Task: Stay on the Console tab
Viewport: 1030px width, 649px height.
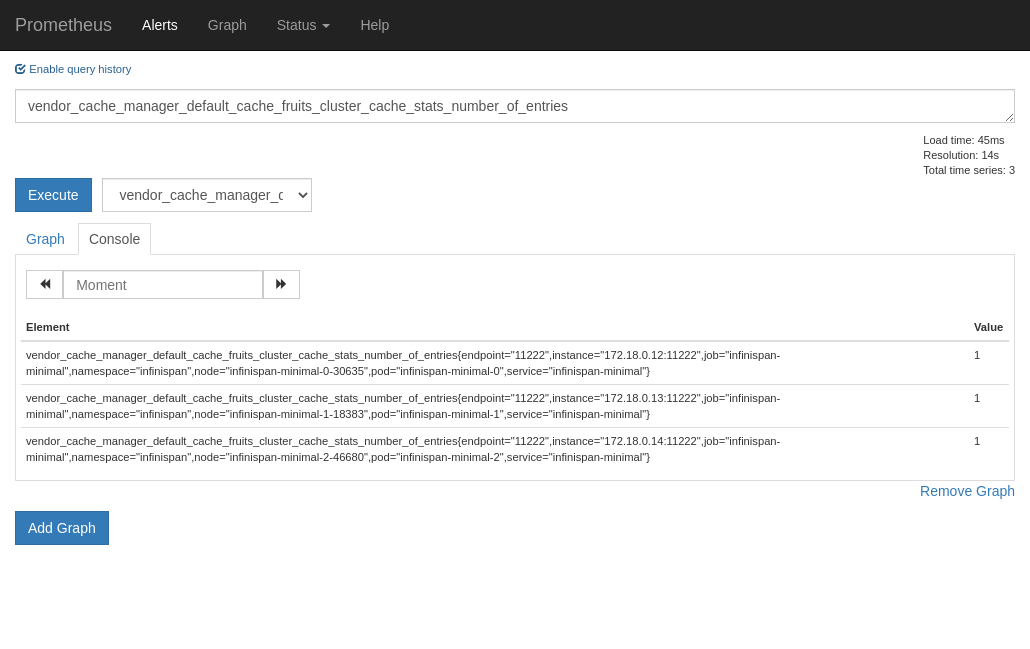Action: coord(114,239)
